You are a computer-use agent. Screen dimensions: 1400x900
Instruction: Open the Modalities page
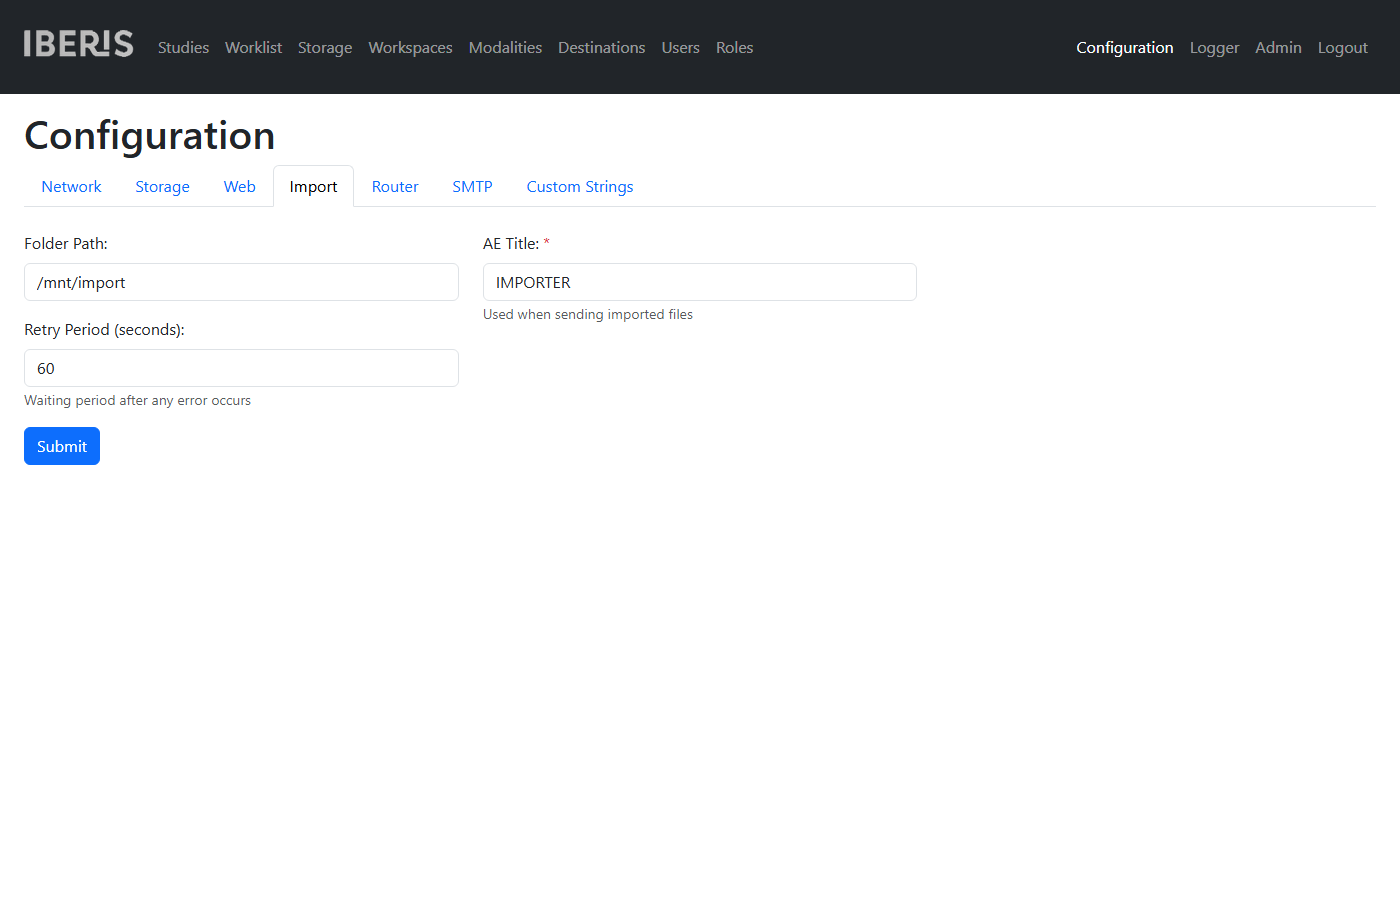tap(505, 47)
